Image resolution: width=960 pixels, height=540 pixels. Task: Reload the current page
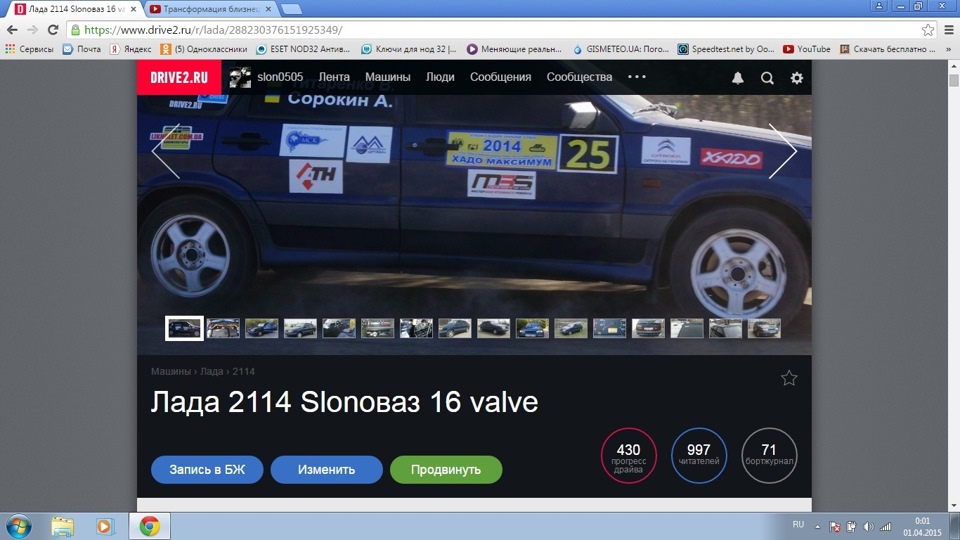tap(53, 29)
